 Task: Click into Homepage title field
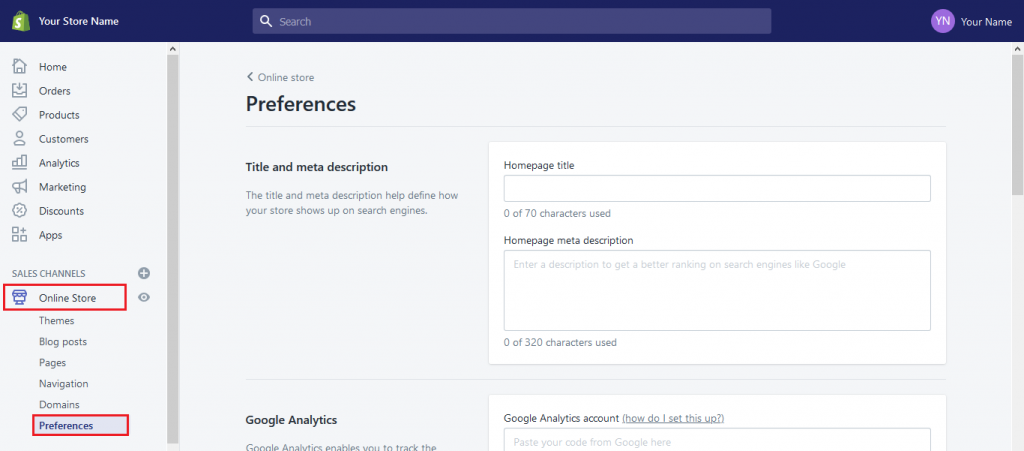[x=717, y=188]
